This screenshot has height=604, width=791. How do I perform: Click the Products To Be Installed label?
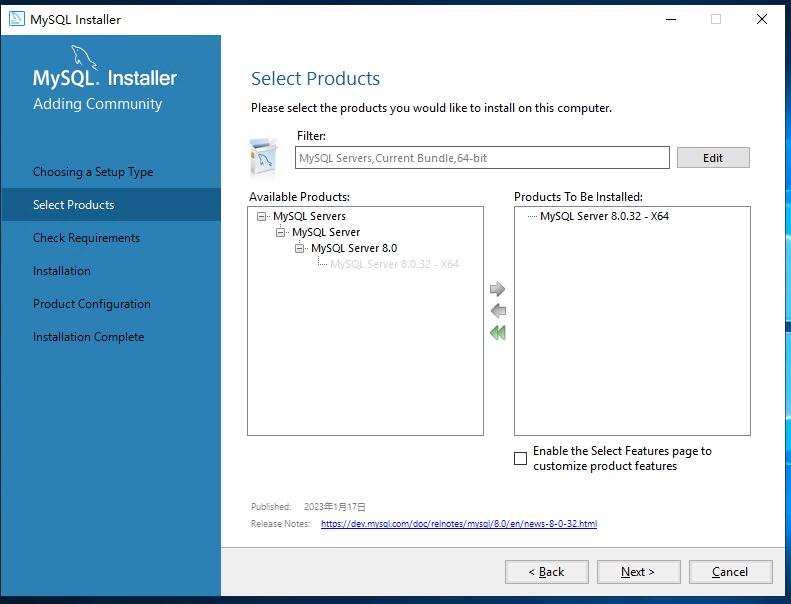578,197
